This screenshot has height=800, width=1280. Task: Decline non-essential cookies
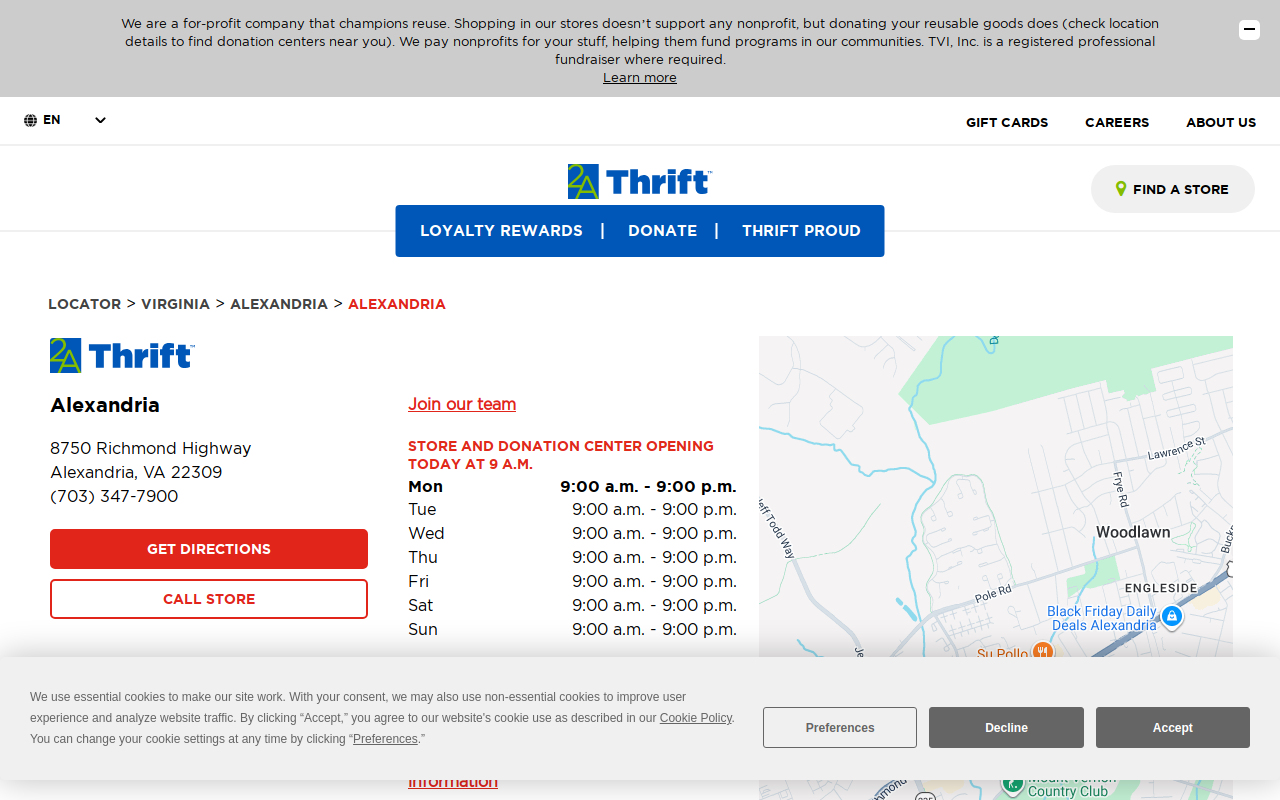pos(1006,728)
